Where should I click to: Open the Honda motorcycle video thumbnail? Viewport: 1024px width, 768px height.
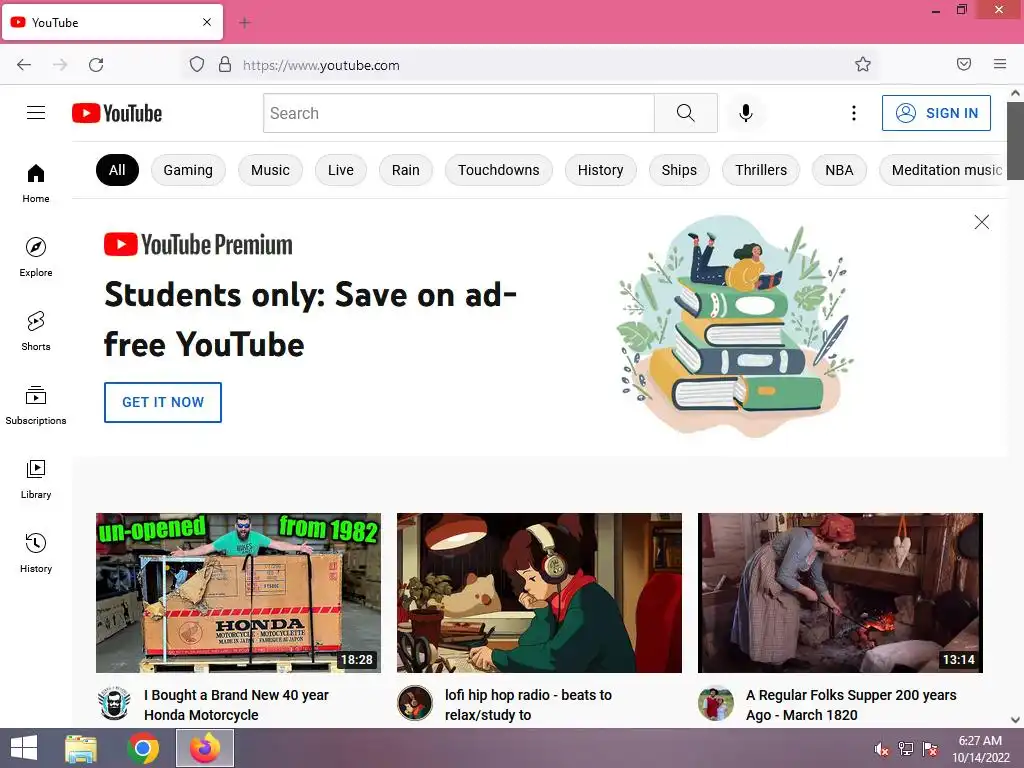[238, 593]
